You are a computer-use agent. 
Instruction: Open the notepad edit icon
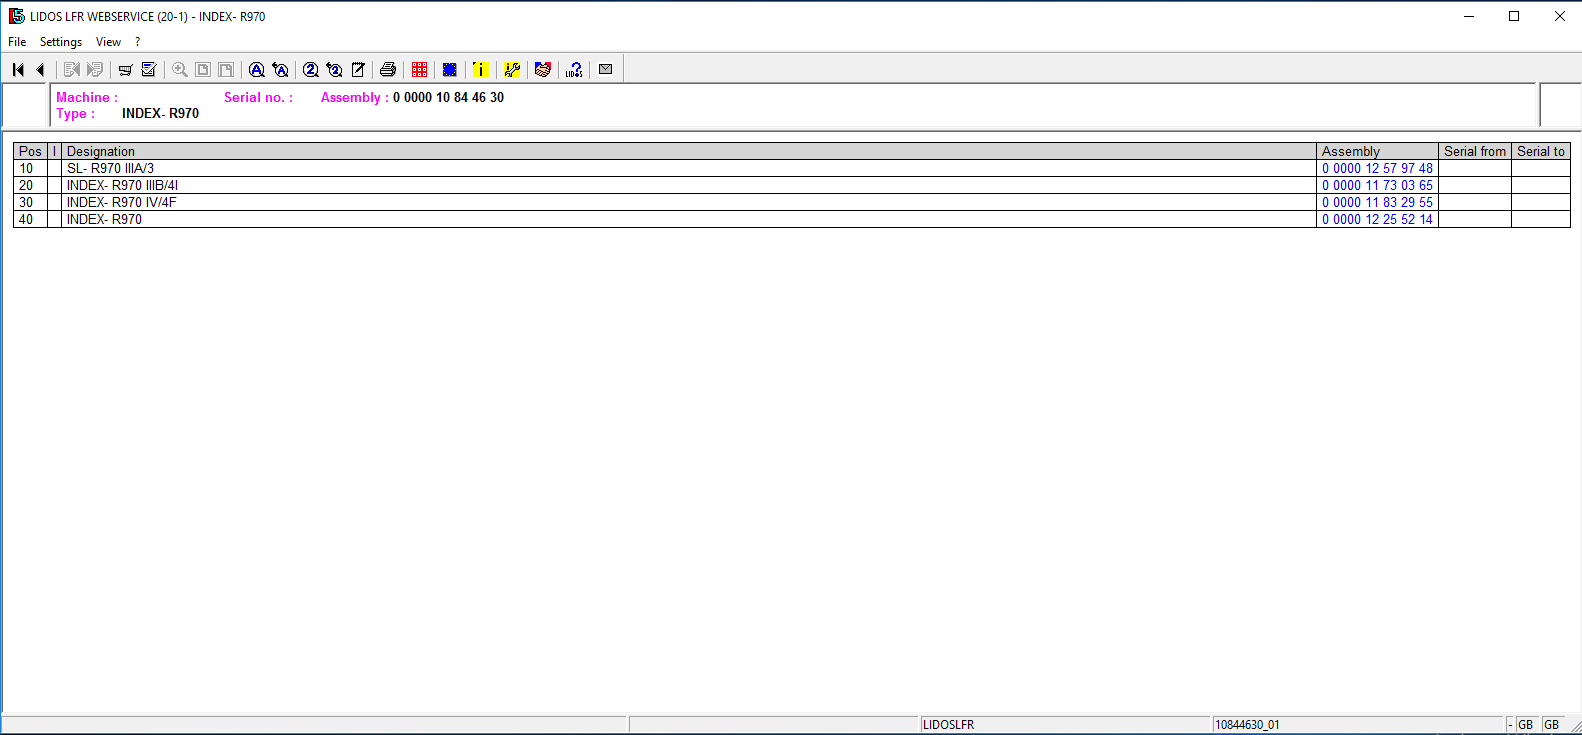click(358, 70)
